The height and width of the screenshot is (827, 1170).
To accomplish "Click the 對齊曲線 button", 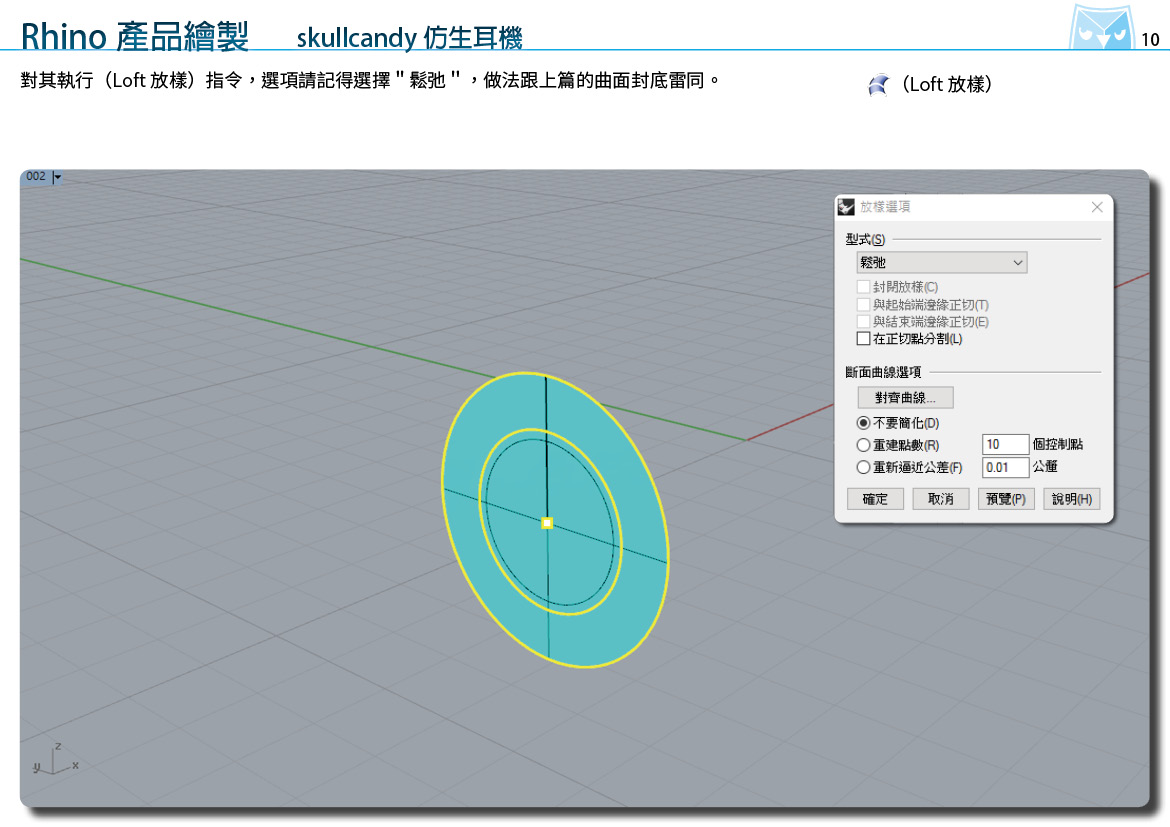I will 905,398.
